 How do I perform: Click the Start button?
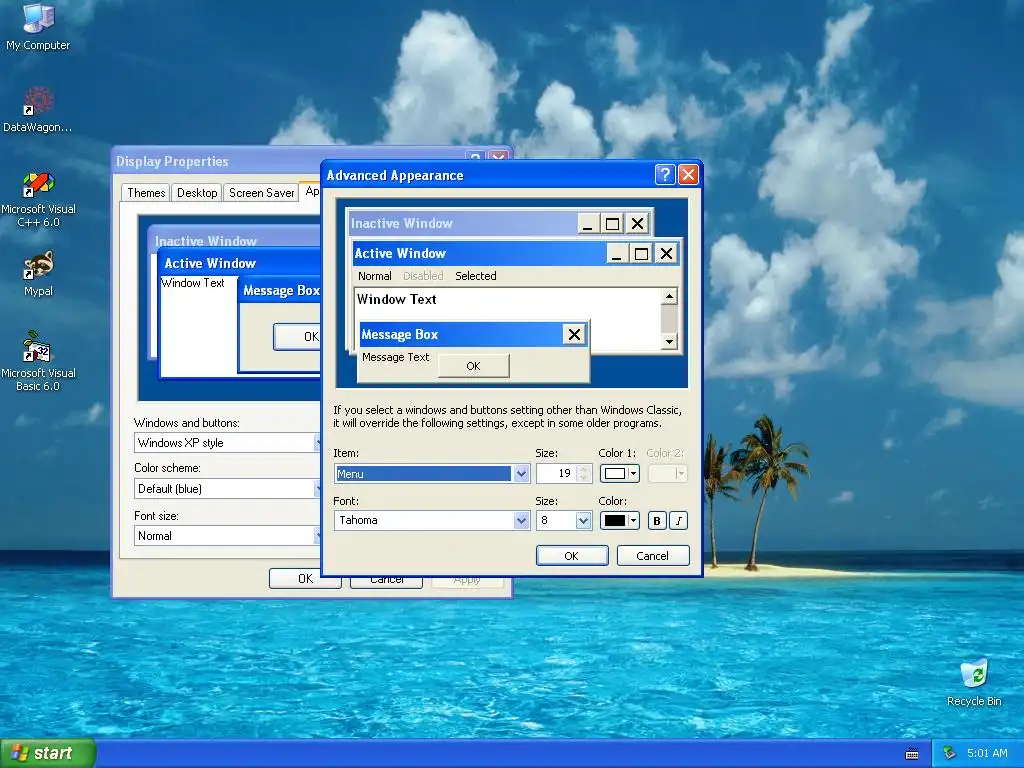pos(48,753)
